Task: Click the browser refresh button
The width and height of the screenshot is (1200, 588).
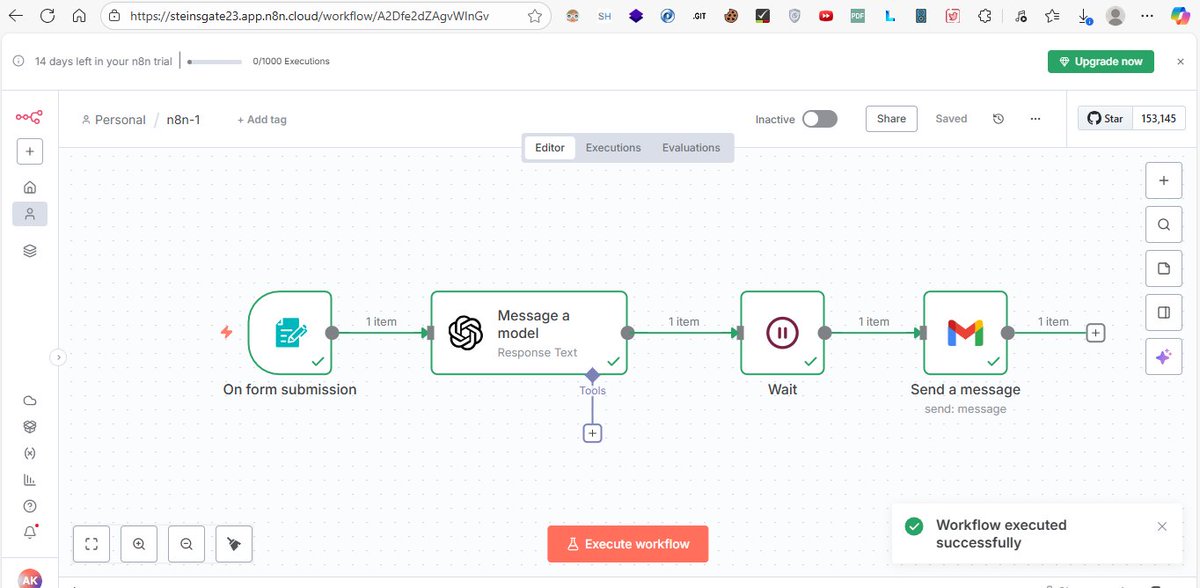Action: pos(48,16)
